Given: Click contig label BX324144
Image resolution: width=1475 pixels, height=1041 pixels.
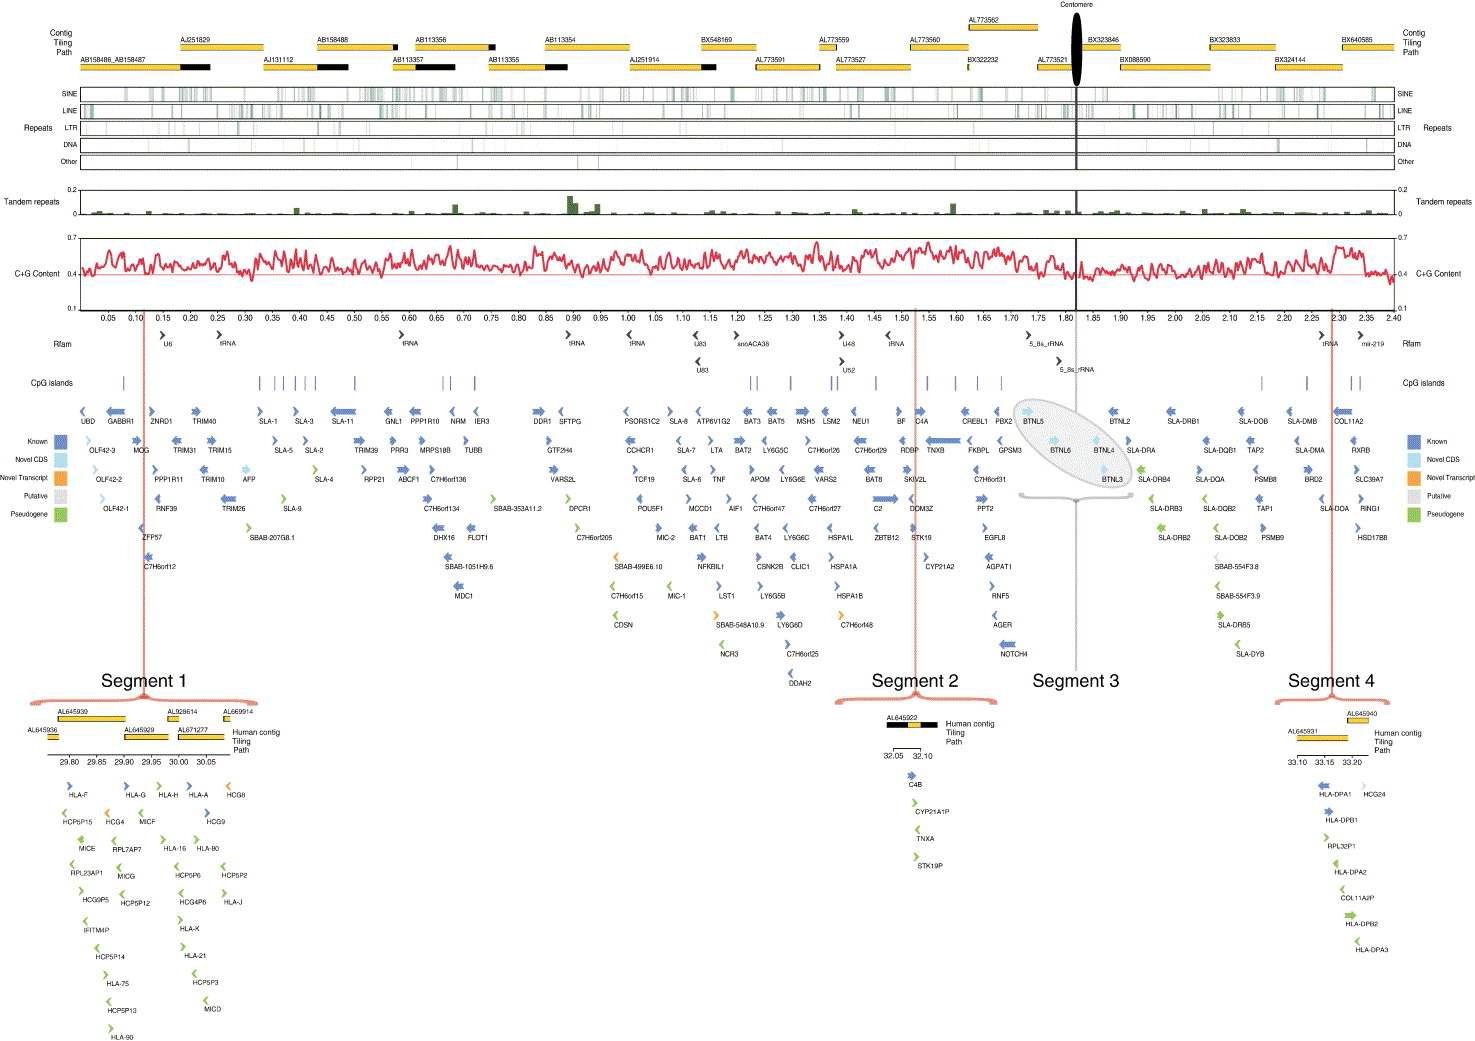Looking at the screenshot, I should 1290,59.
